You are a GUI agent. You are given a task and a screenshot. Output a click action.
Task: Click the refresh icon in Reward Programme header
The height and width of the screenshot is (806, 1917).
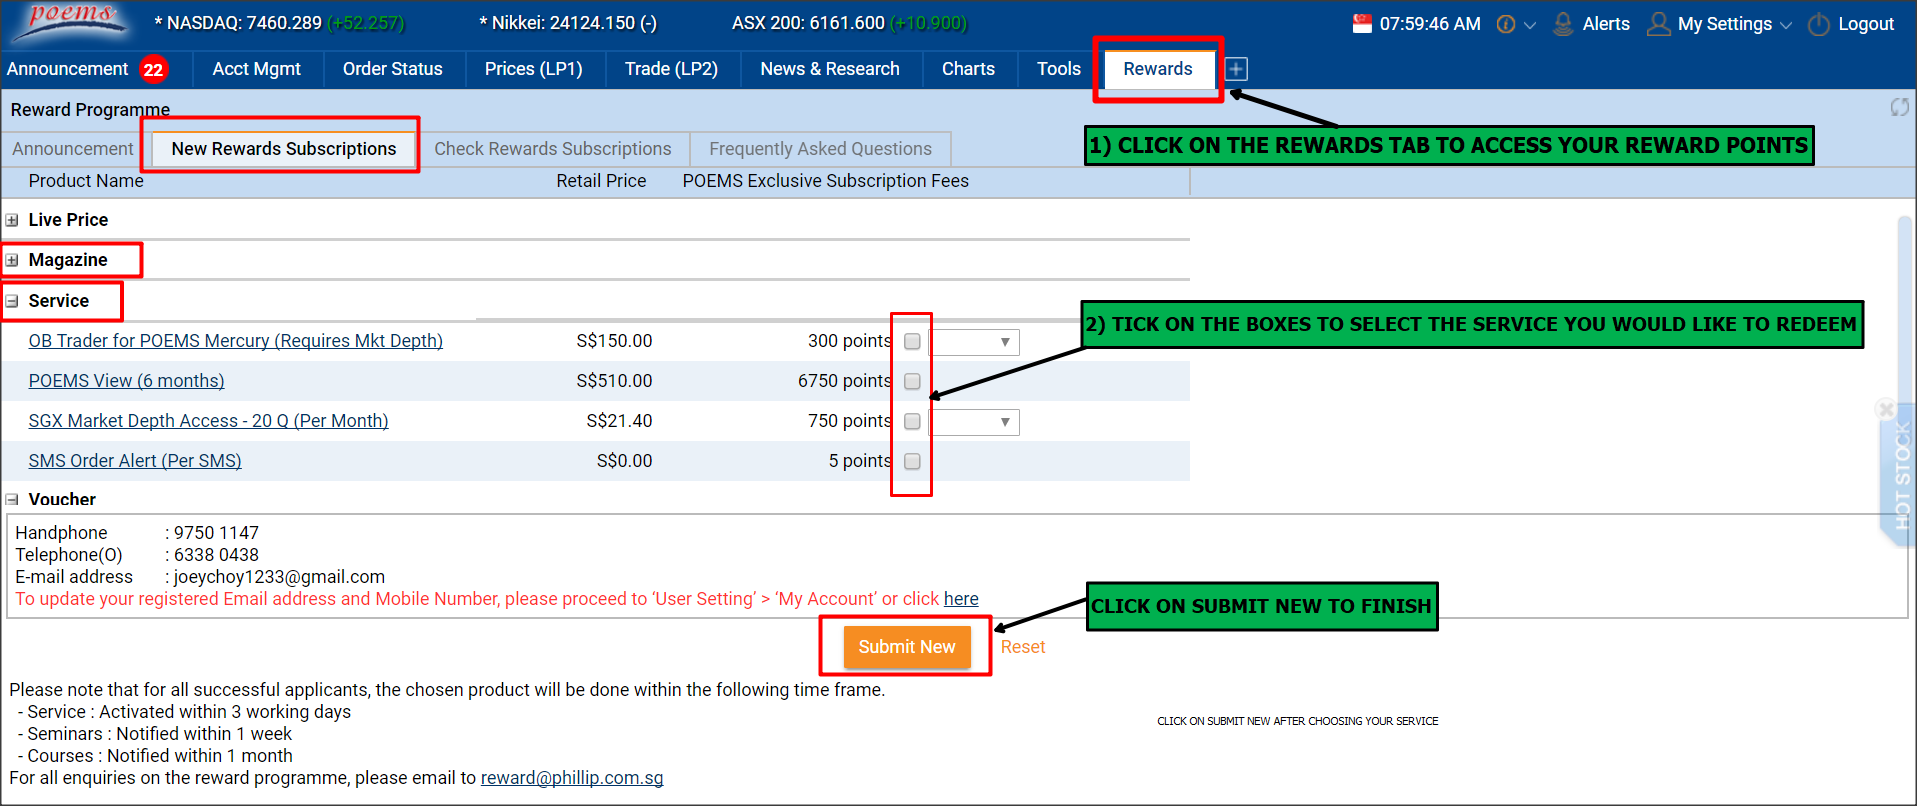tap(1899, 107)
